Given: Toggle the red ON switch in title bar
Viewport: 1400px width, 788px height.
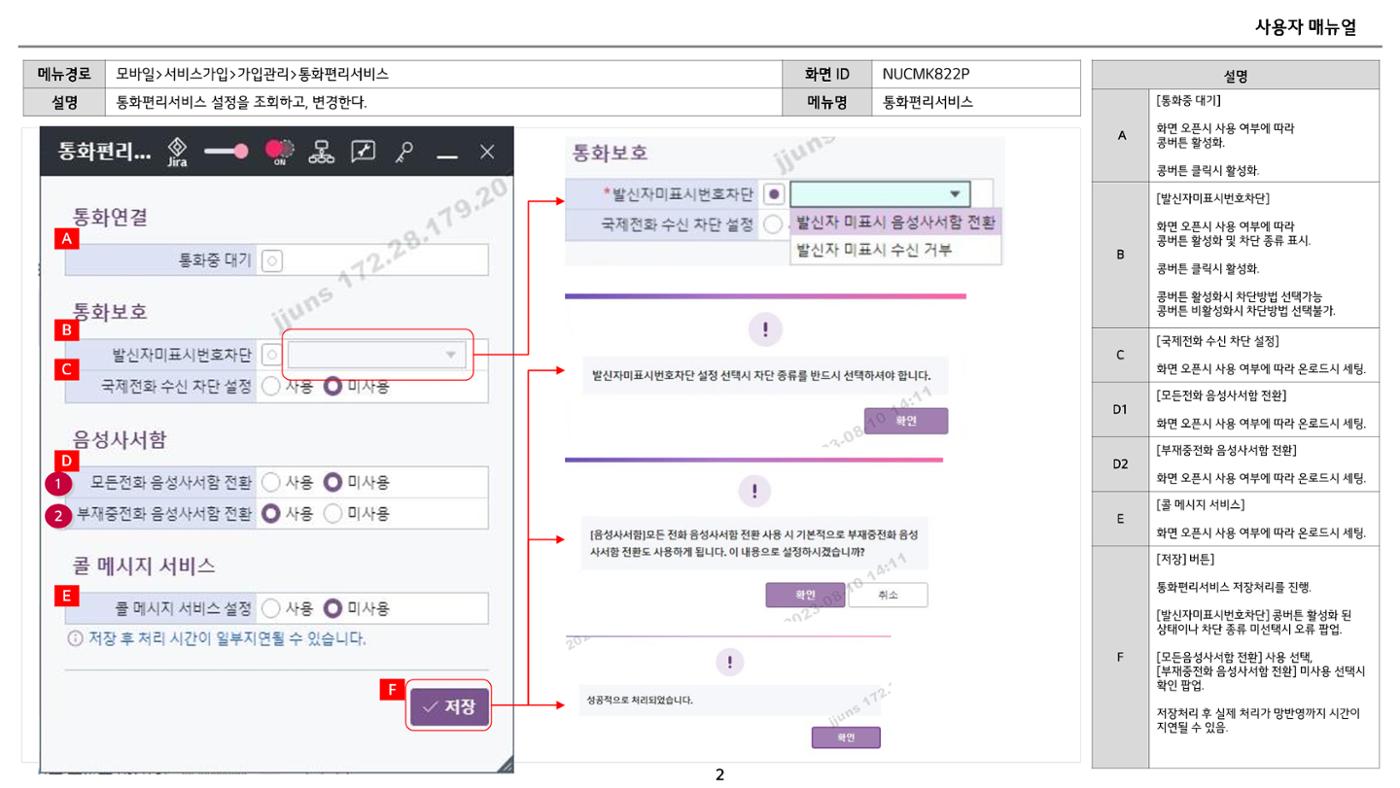Looking at the screenshot, I should 279,151.
